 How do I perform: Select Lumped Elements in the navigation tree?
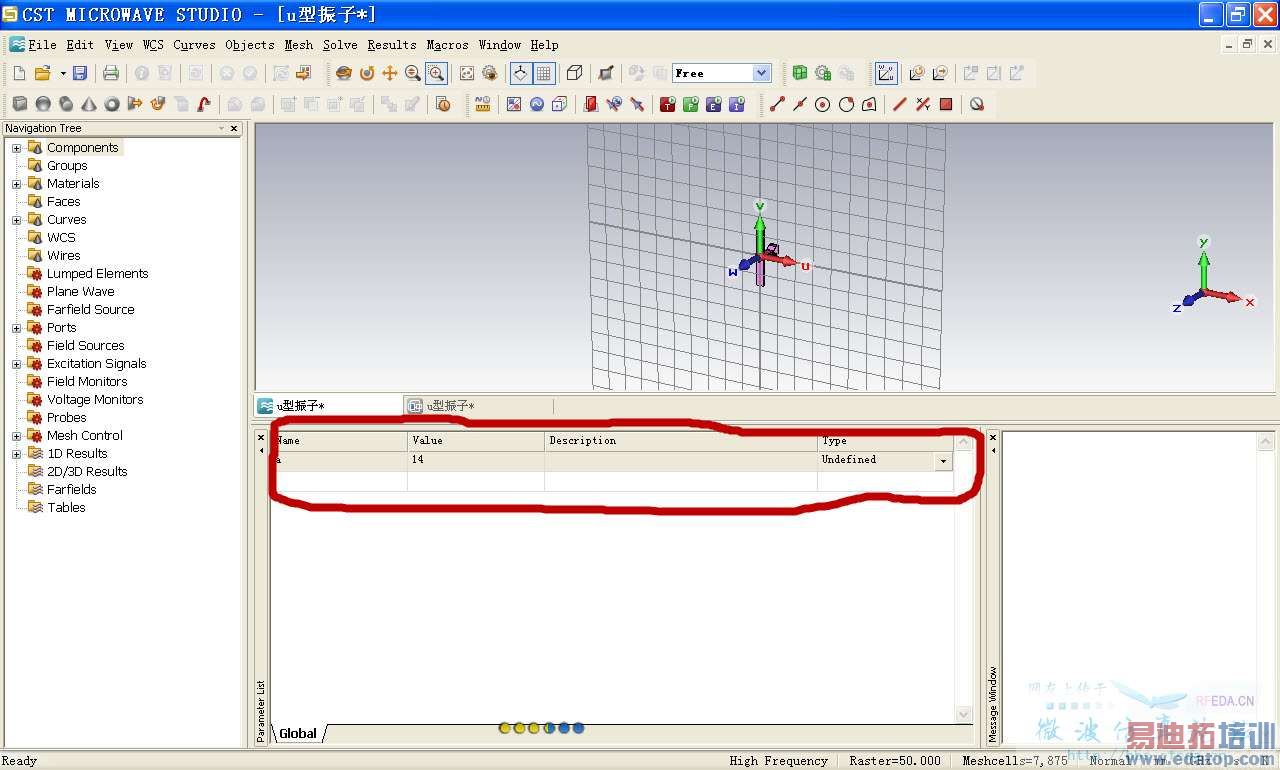tap(97, 274)
